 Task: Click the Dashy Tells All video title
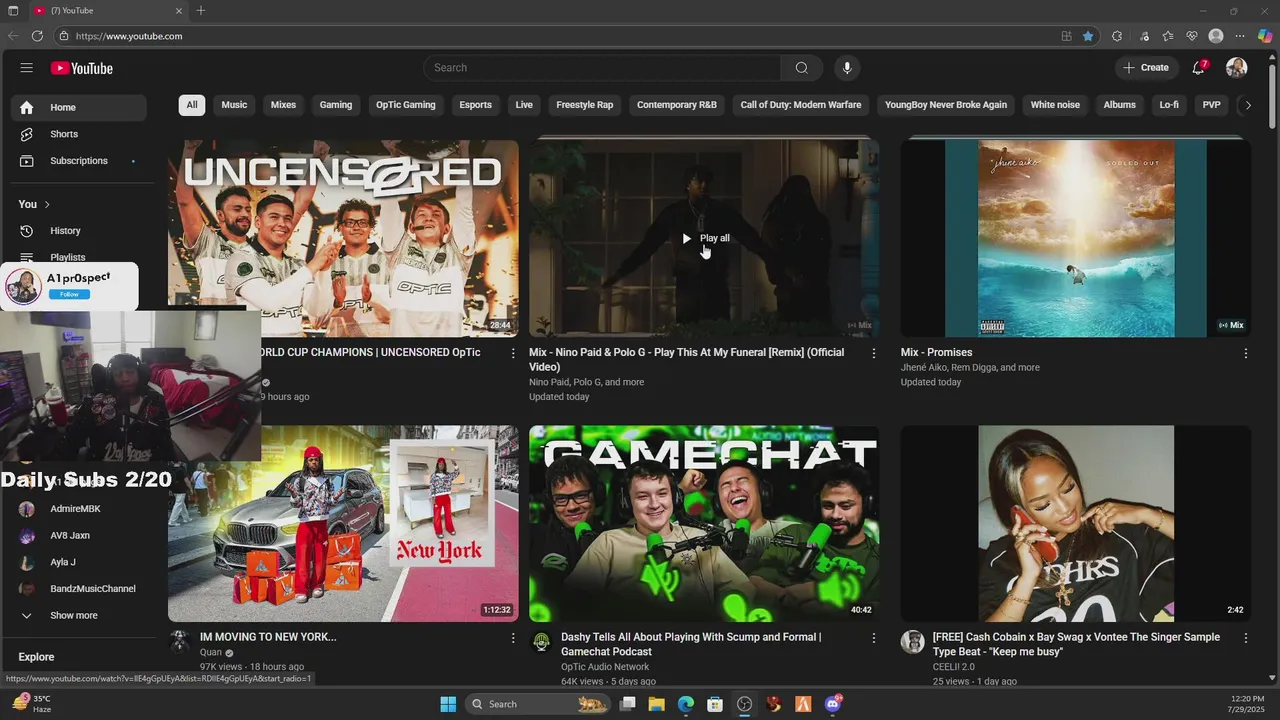tap(691, 645)
